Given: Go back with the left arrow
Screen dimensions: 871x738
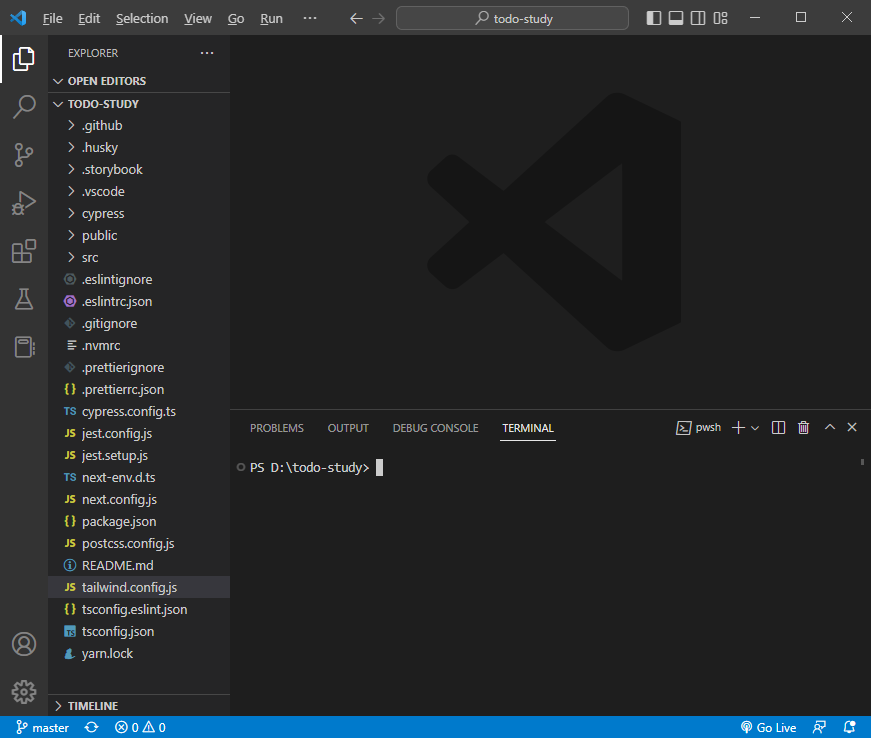Looking at the screenshot, I should (x=356, y=18).
